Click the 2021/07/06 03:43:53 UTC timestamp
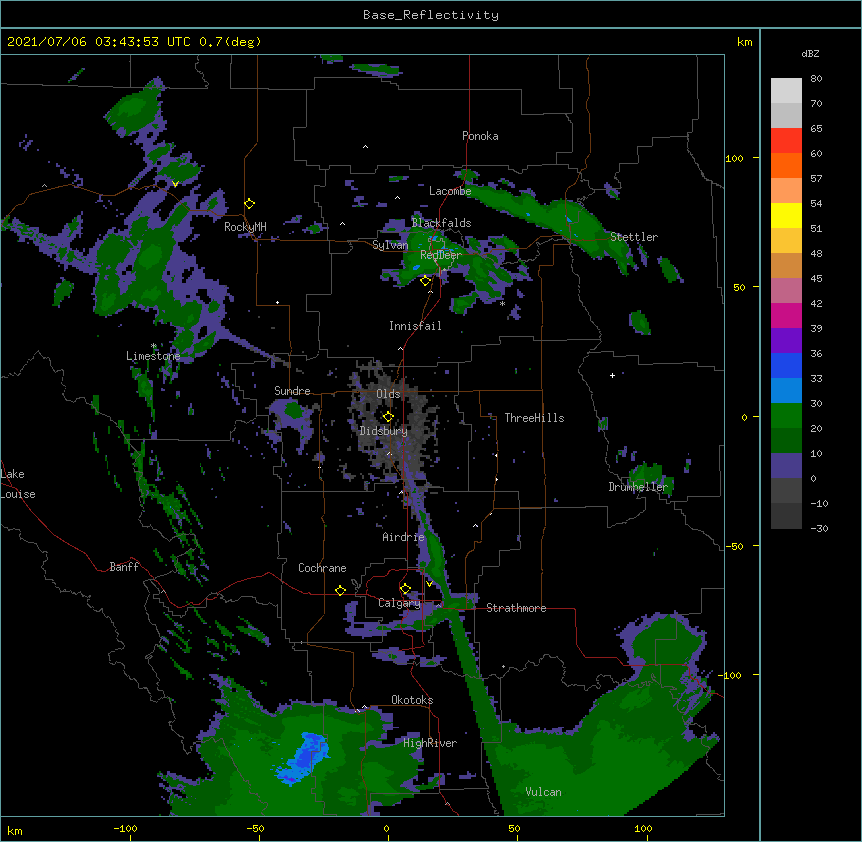This screenshot has height=842, width=862. pyautogui.click(x=99, y=42)
